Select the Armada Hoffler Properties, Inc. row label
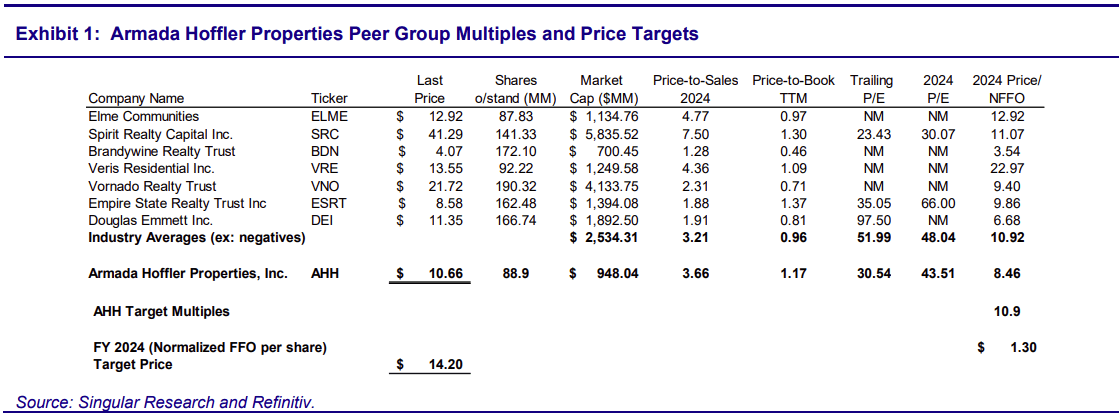This screenshot has height=416, width=1119. (188, 273)
